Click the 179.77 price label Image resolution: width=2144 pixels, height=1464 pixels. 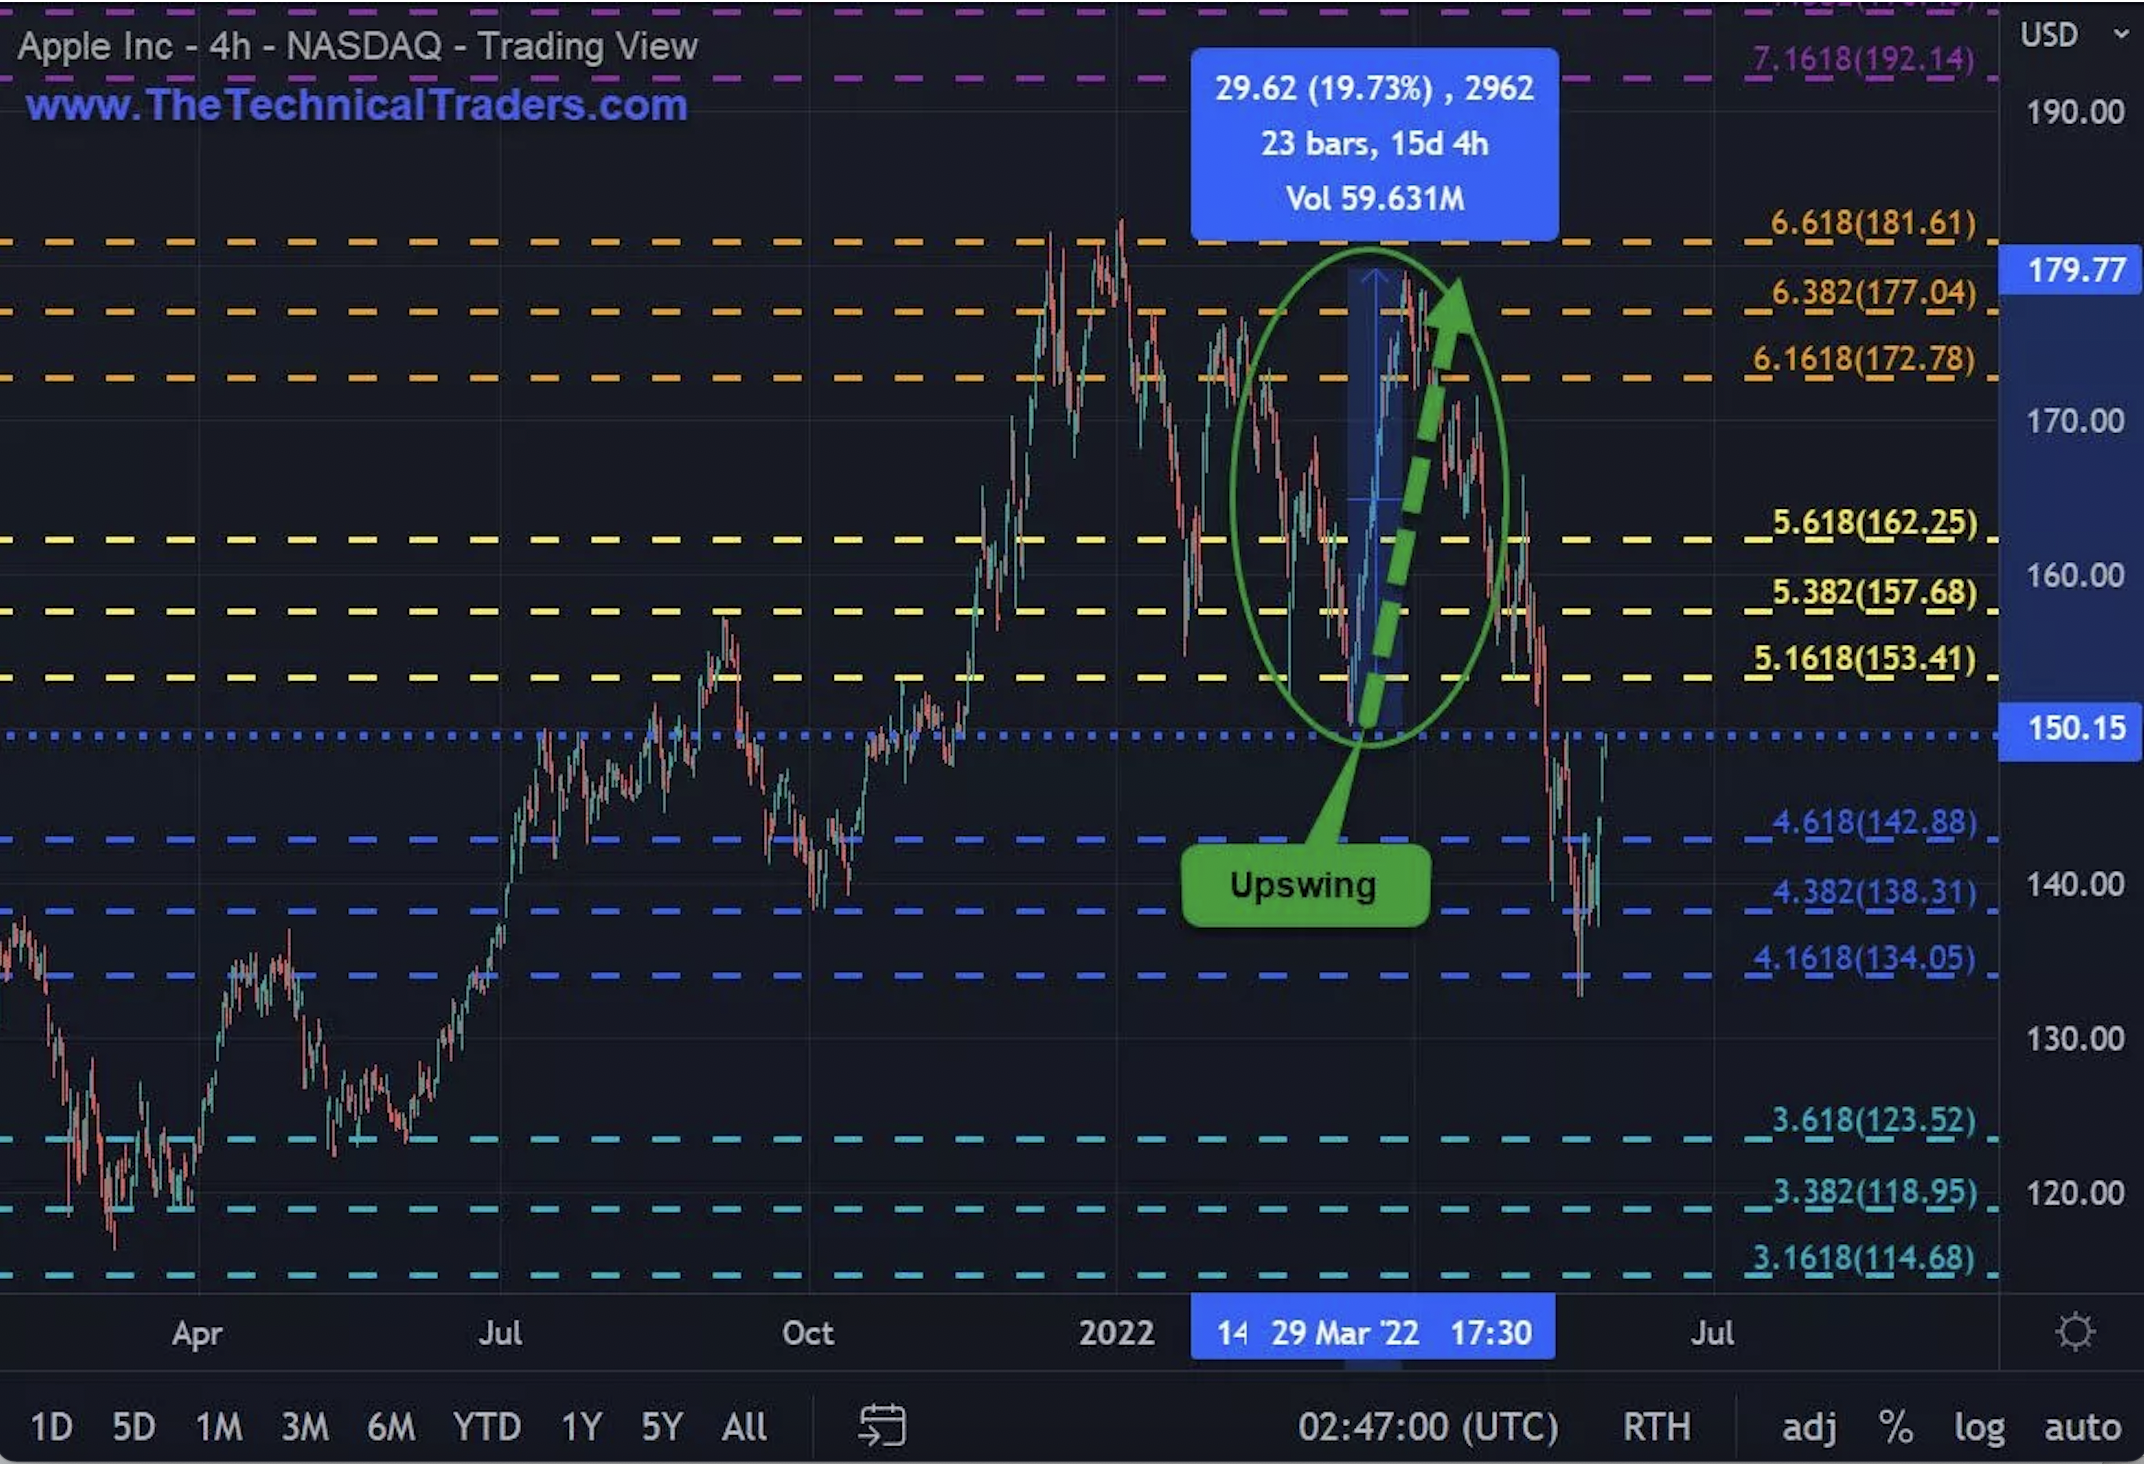pos(2070,269)
